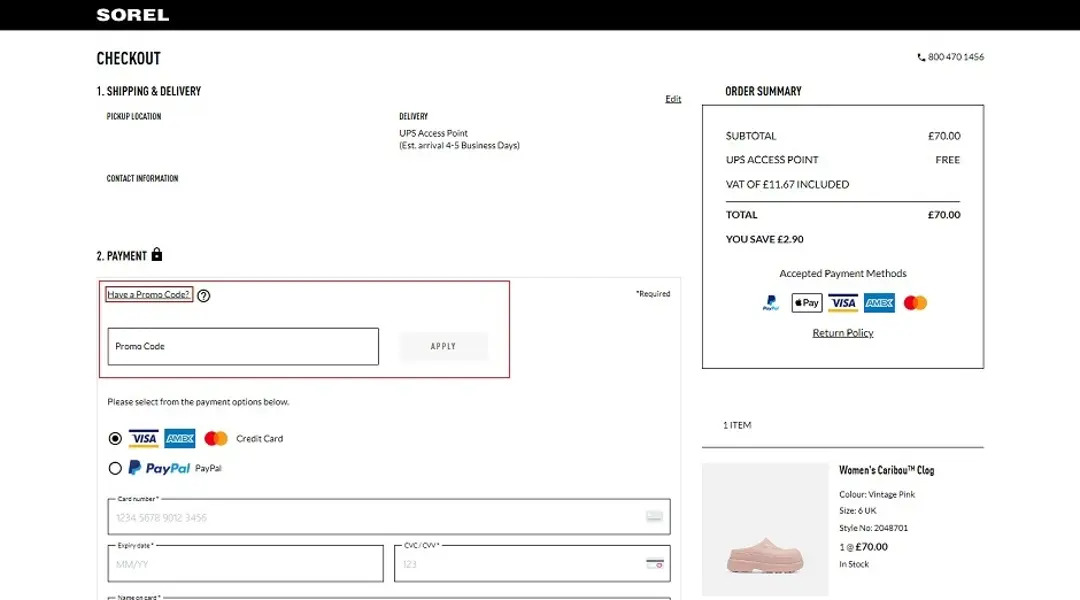Focus the Expiry date MM/YY field

tap(245, 563)
